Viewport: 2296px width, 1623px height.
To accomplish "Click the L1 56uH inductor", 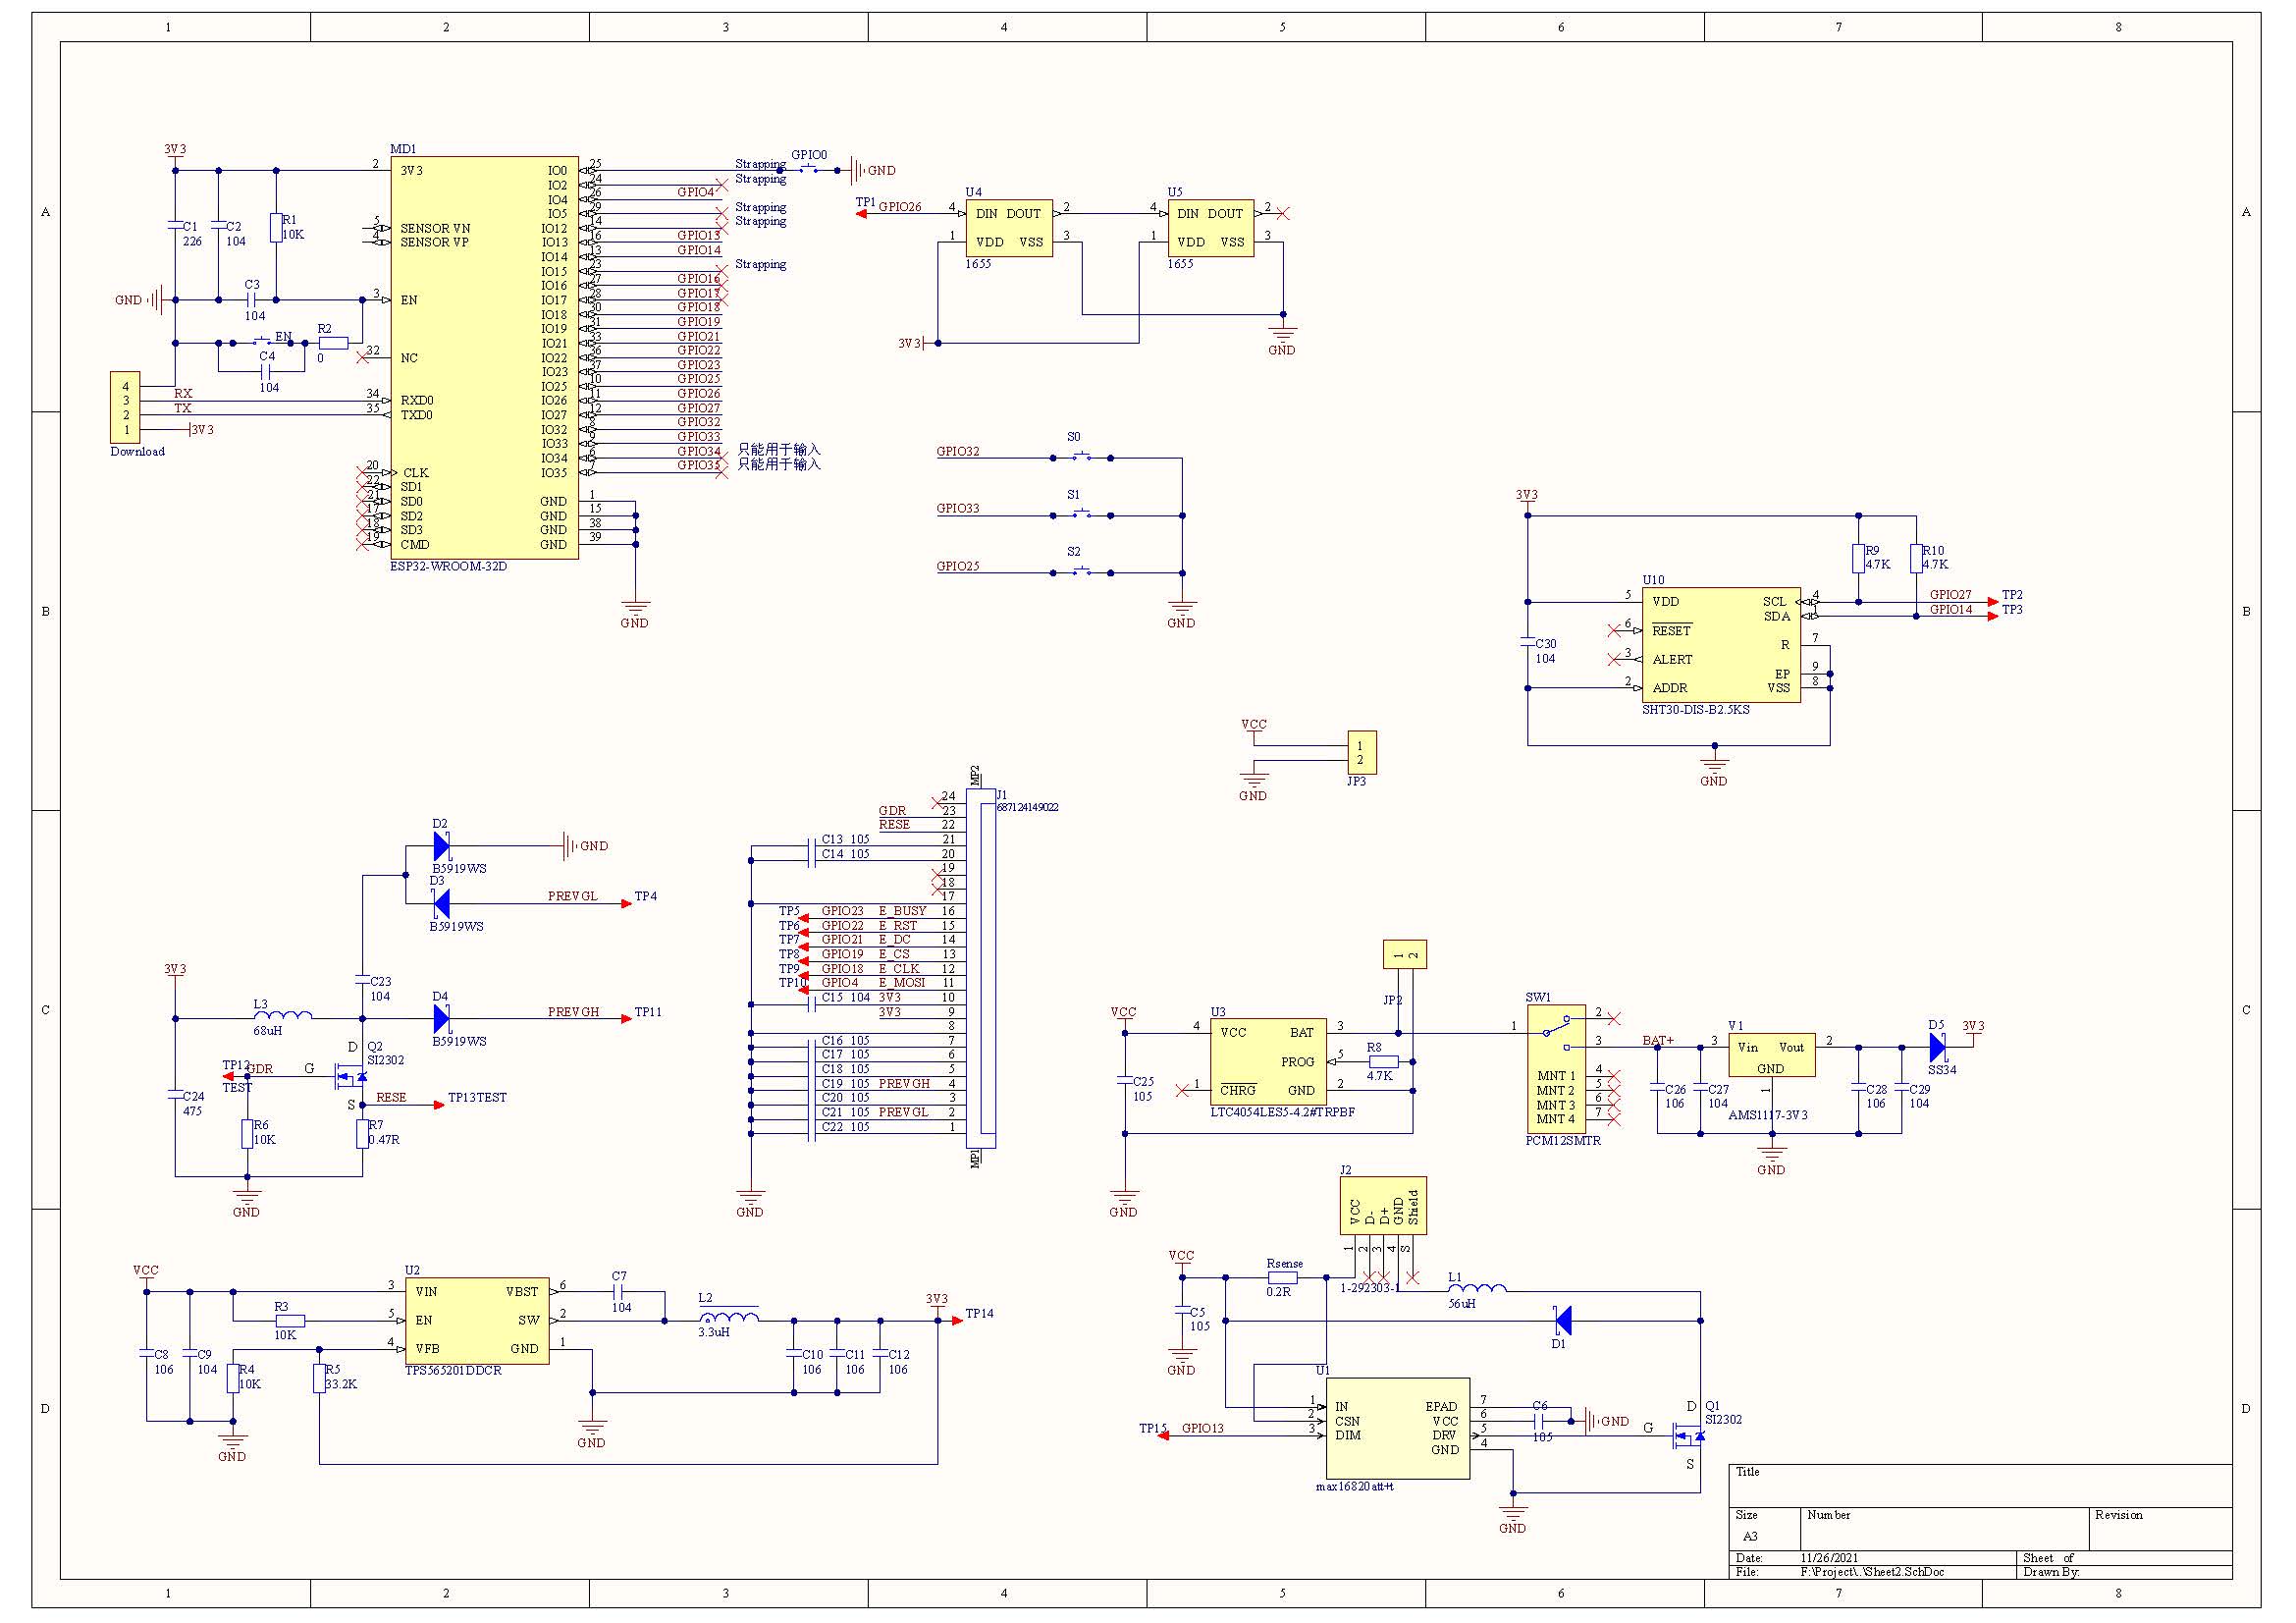I will pos(1477,1287).
